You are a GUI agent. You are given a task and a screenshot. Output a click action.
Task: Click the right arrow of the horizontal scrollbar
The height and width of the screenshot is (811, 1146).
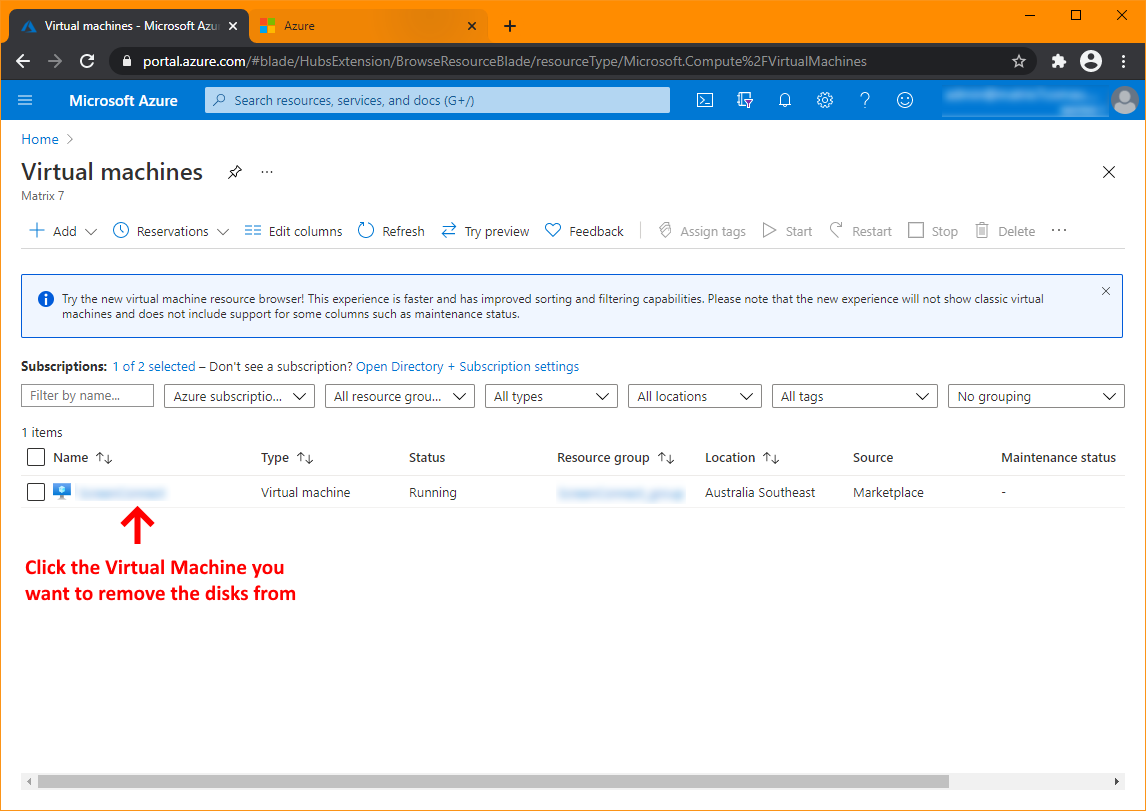(1116, 781)
